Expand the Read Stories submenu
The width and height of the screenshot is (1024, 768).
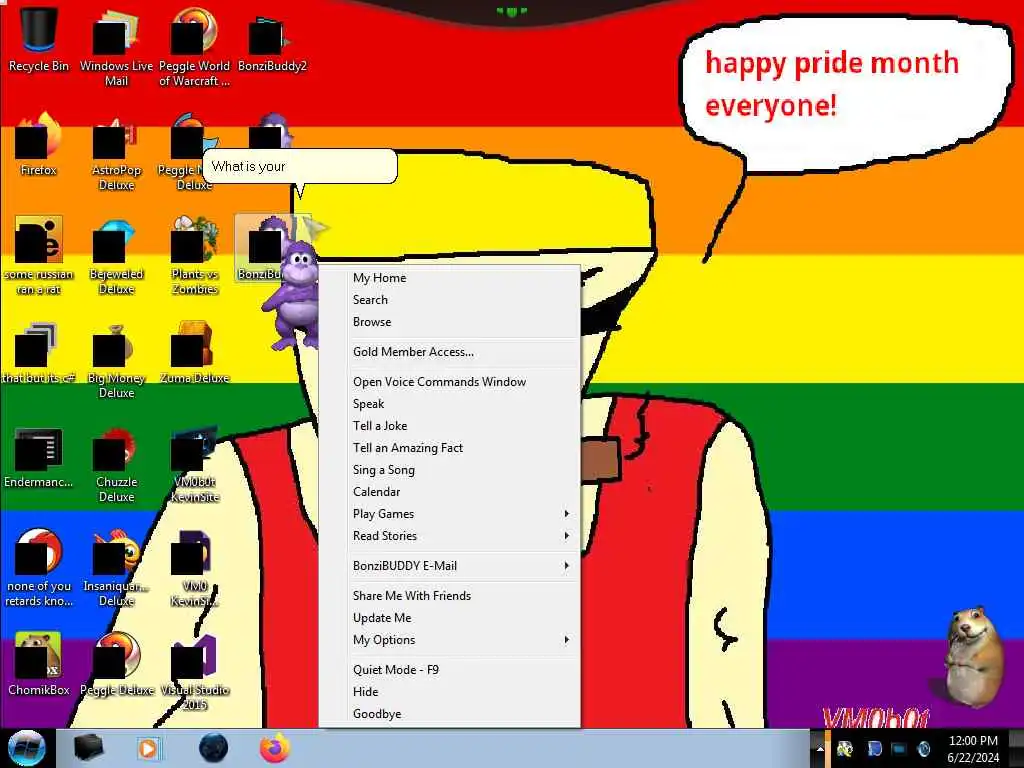(x=461, y=536)
